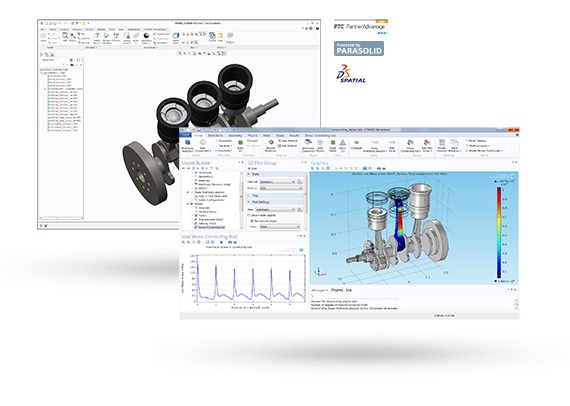Open the Time dropdown in Data section
This screenshot has height=406, width=570.
pyautogui.click(x=281, y=188)
